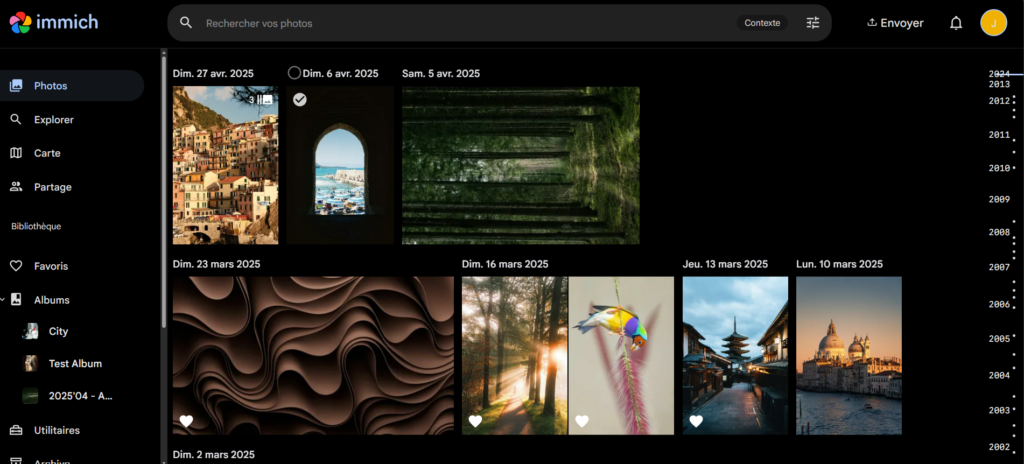1024x464 pixels.
Task: Click the Explorer magnifier icon in sidebar
Action: [16, 120]
